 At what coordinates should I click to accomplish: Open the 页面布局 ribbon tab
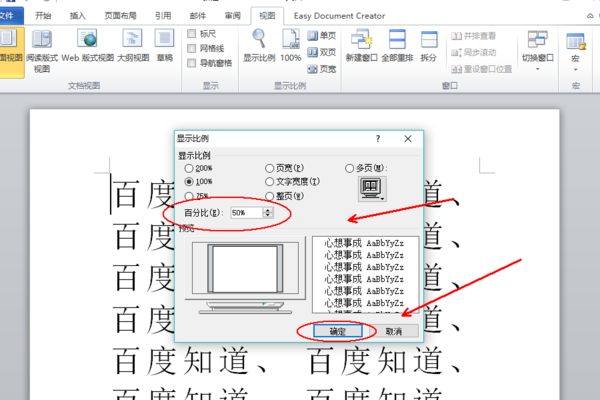click(120, 16)
